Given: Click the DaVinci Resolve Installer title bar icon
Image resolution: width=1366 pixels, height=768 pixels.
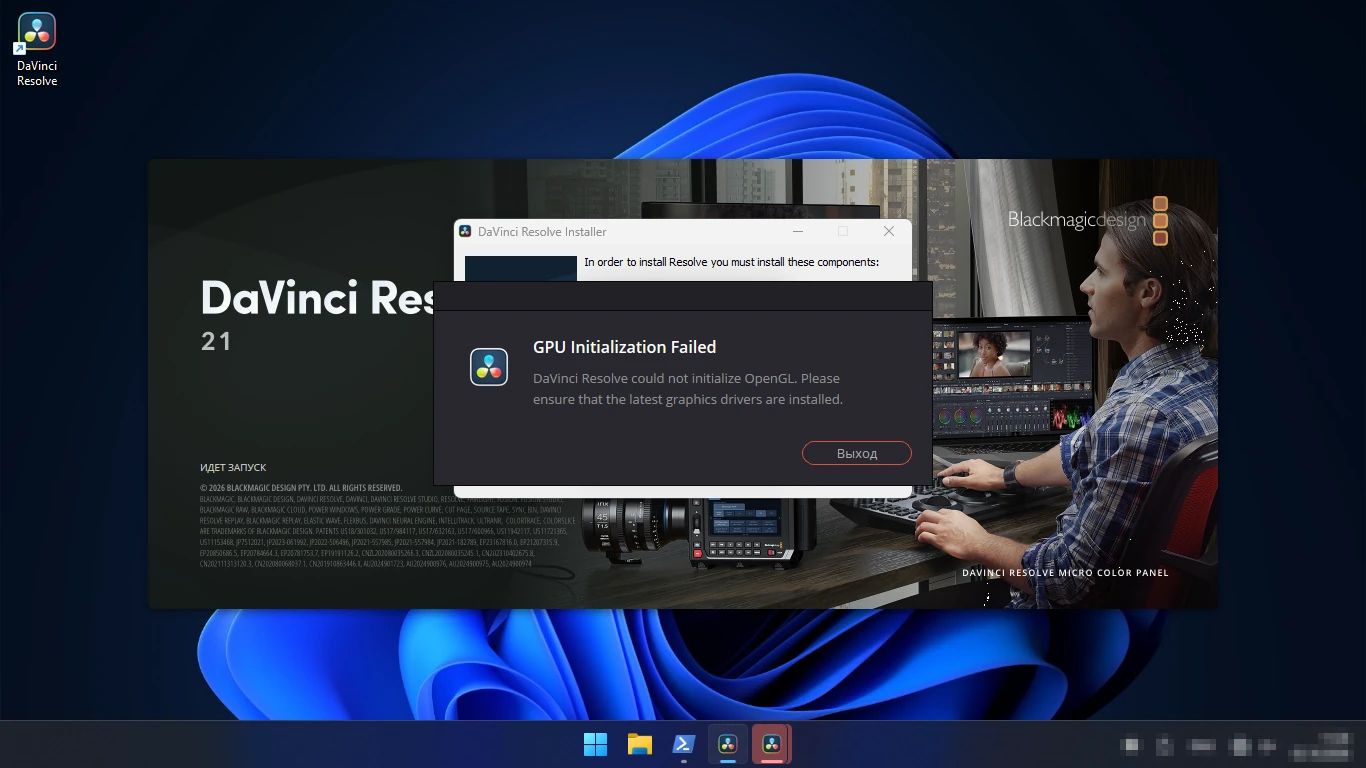Looking at the screenshot, I should tap(465, 231).
